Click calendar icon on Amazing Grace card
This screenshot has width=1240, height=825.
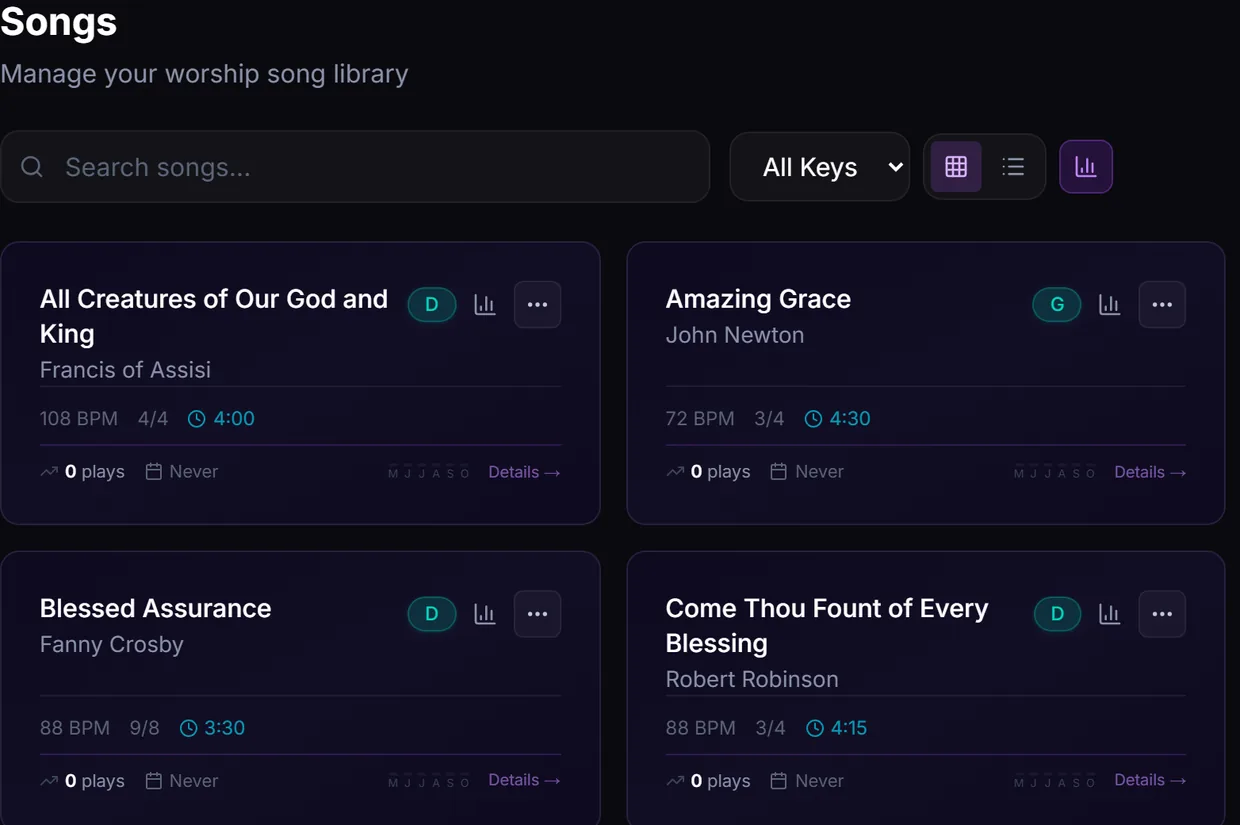tap(778, 471)
